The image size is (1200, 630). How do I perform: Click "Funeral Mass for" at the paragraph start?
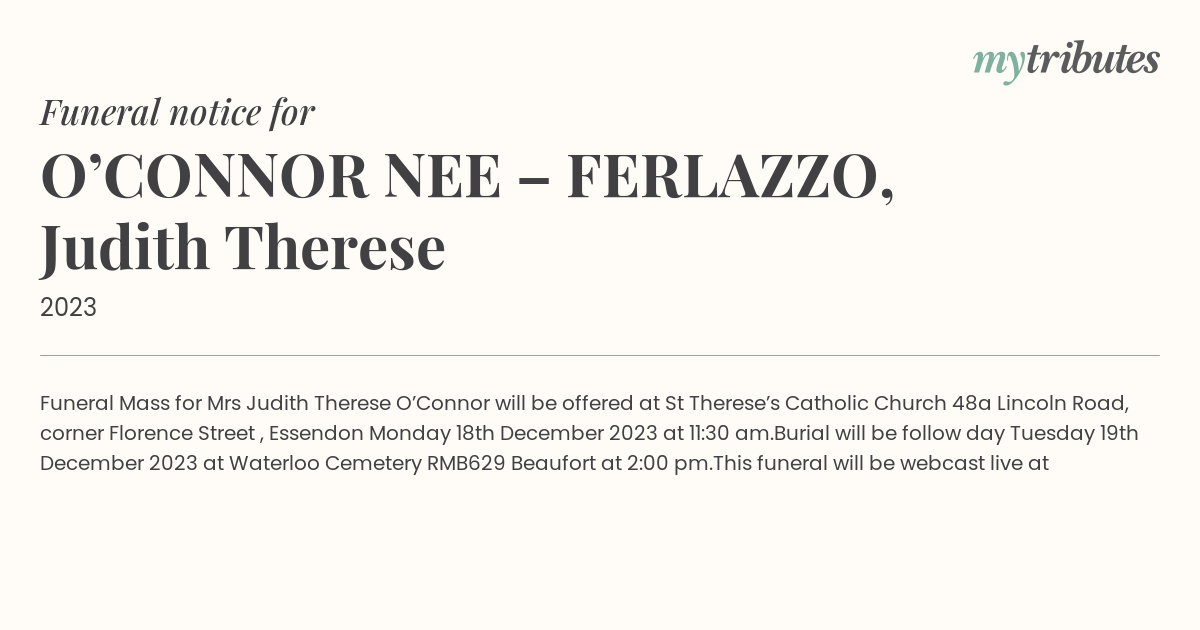110,404
